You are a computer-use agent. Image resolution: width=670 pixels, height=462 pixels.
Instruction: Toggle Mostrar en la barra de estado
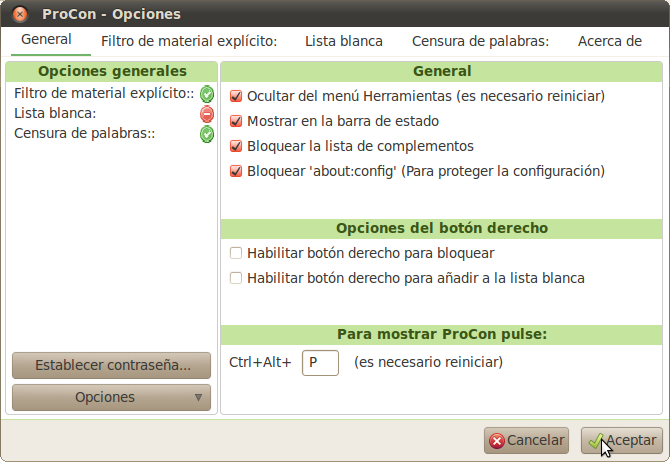236,121
